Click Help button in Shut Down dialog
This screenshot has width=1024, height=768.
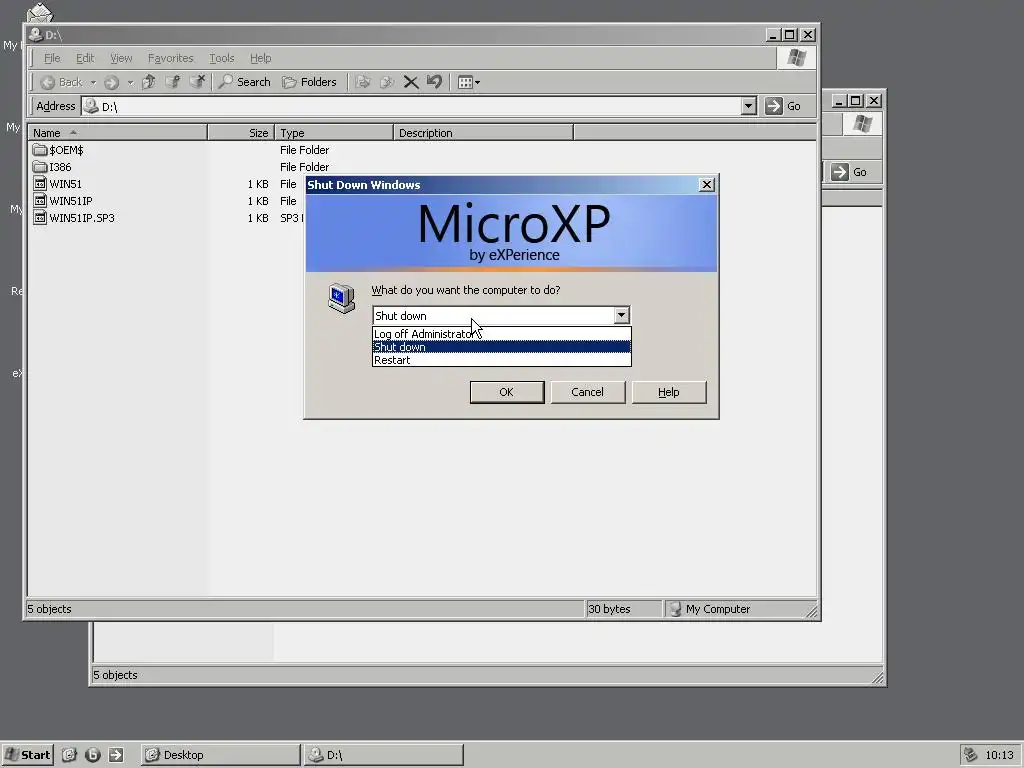(x=669, y=392)
